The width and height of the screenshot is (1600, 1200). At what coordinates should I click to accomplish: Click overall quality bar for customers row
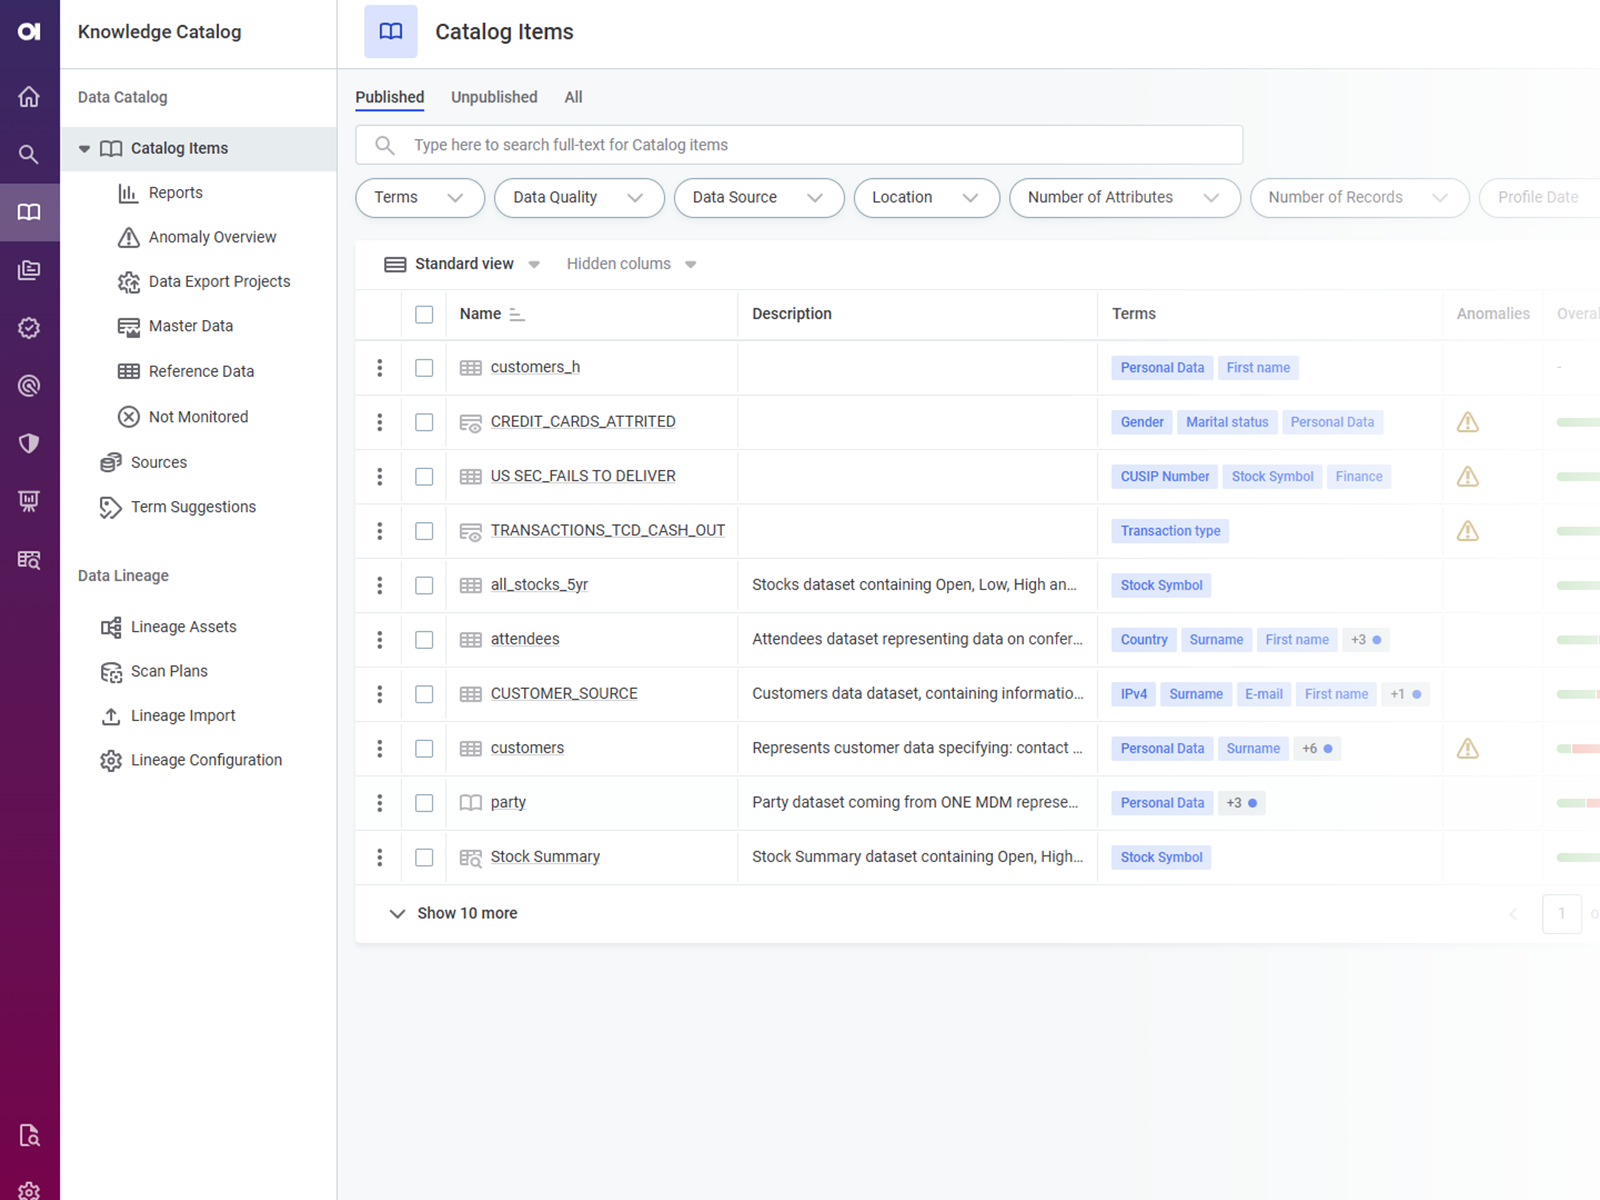pyautogui.click(x=1578, y=749)
